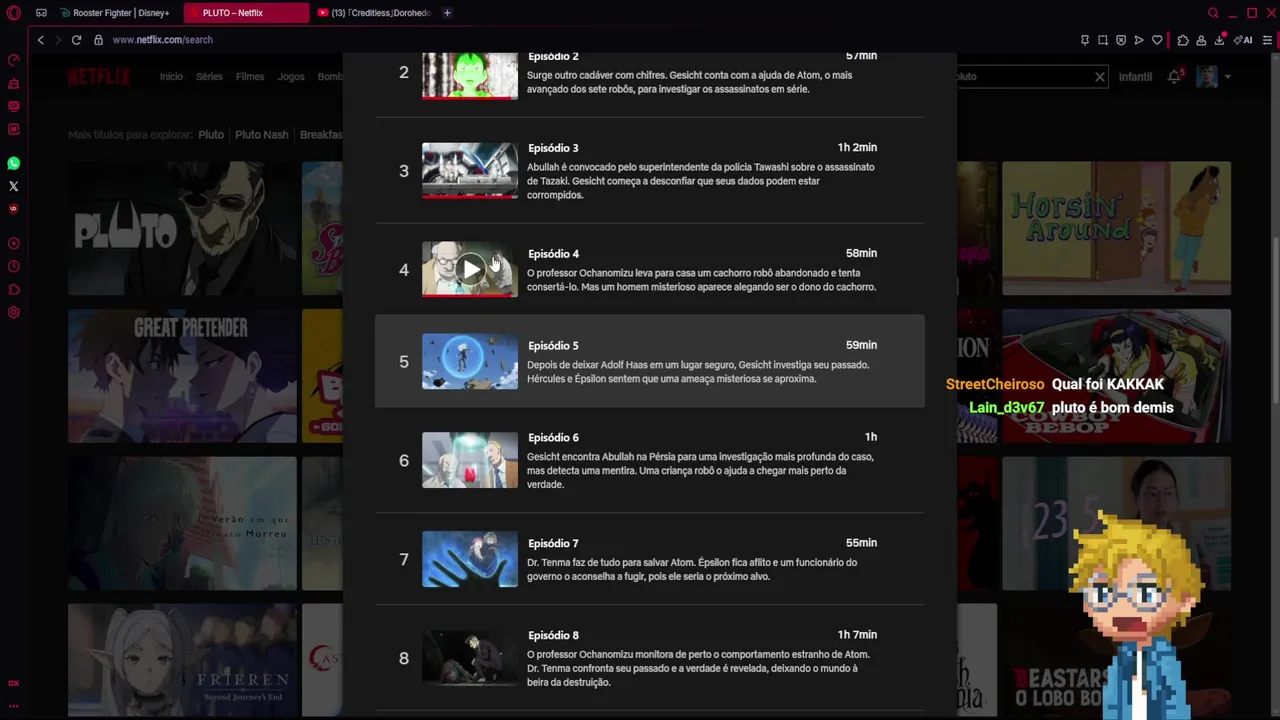The image size is (1280, 720).
Task: Open Cowboy Bebop poster in background results
Action: pos(1116,376)
